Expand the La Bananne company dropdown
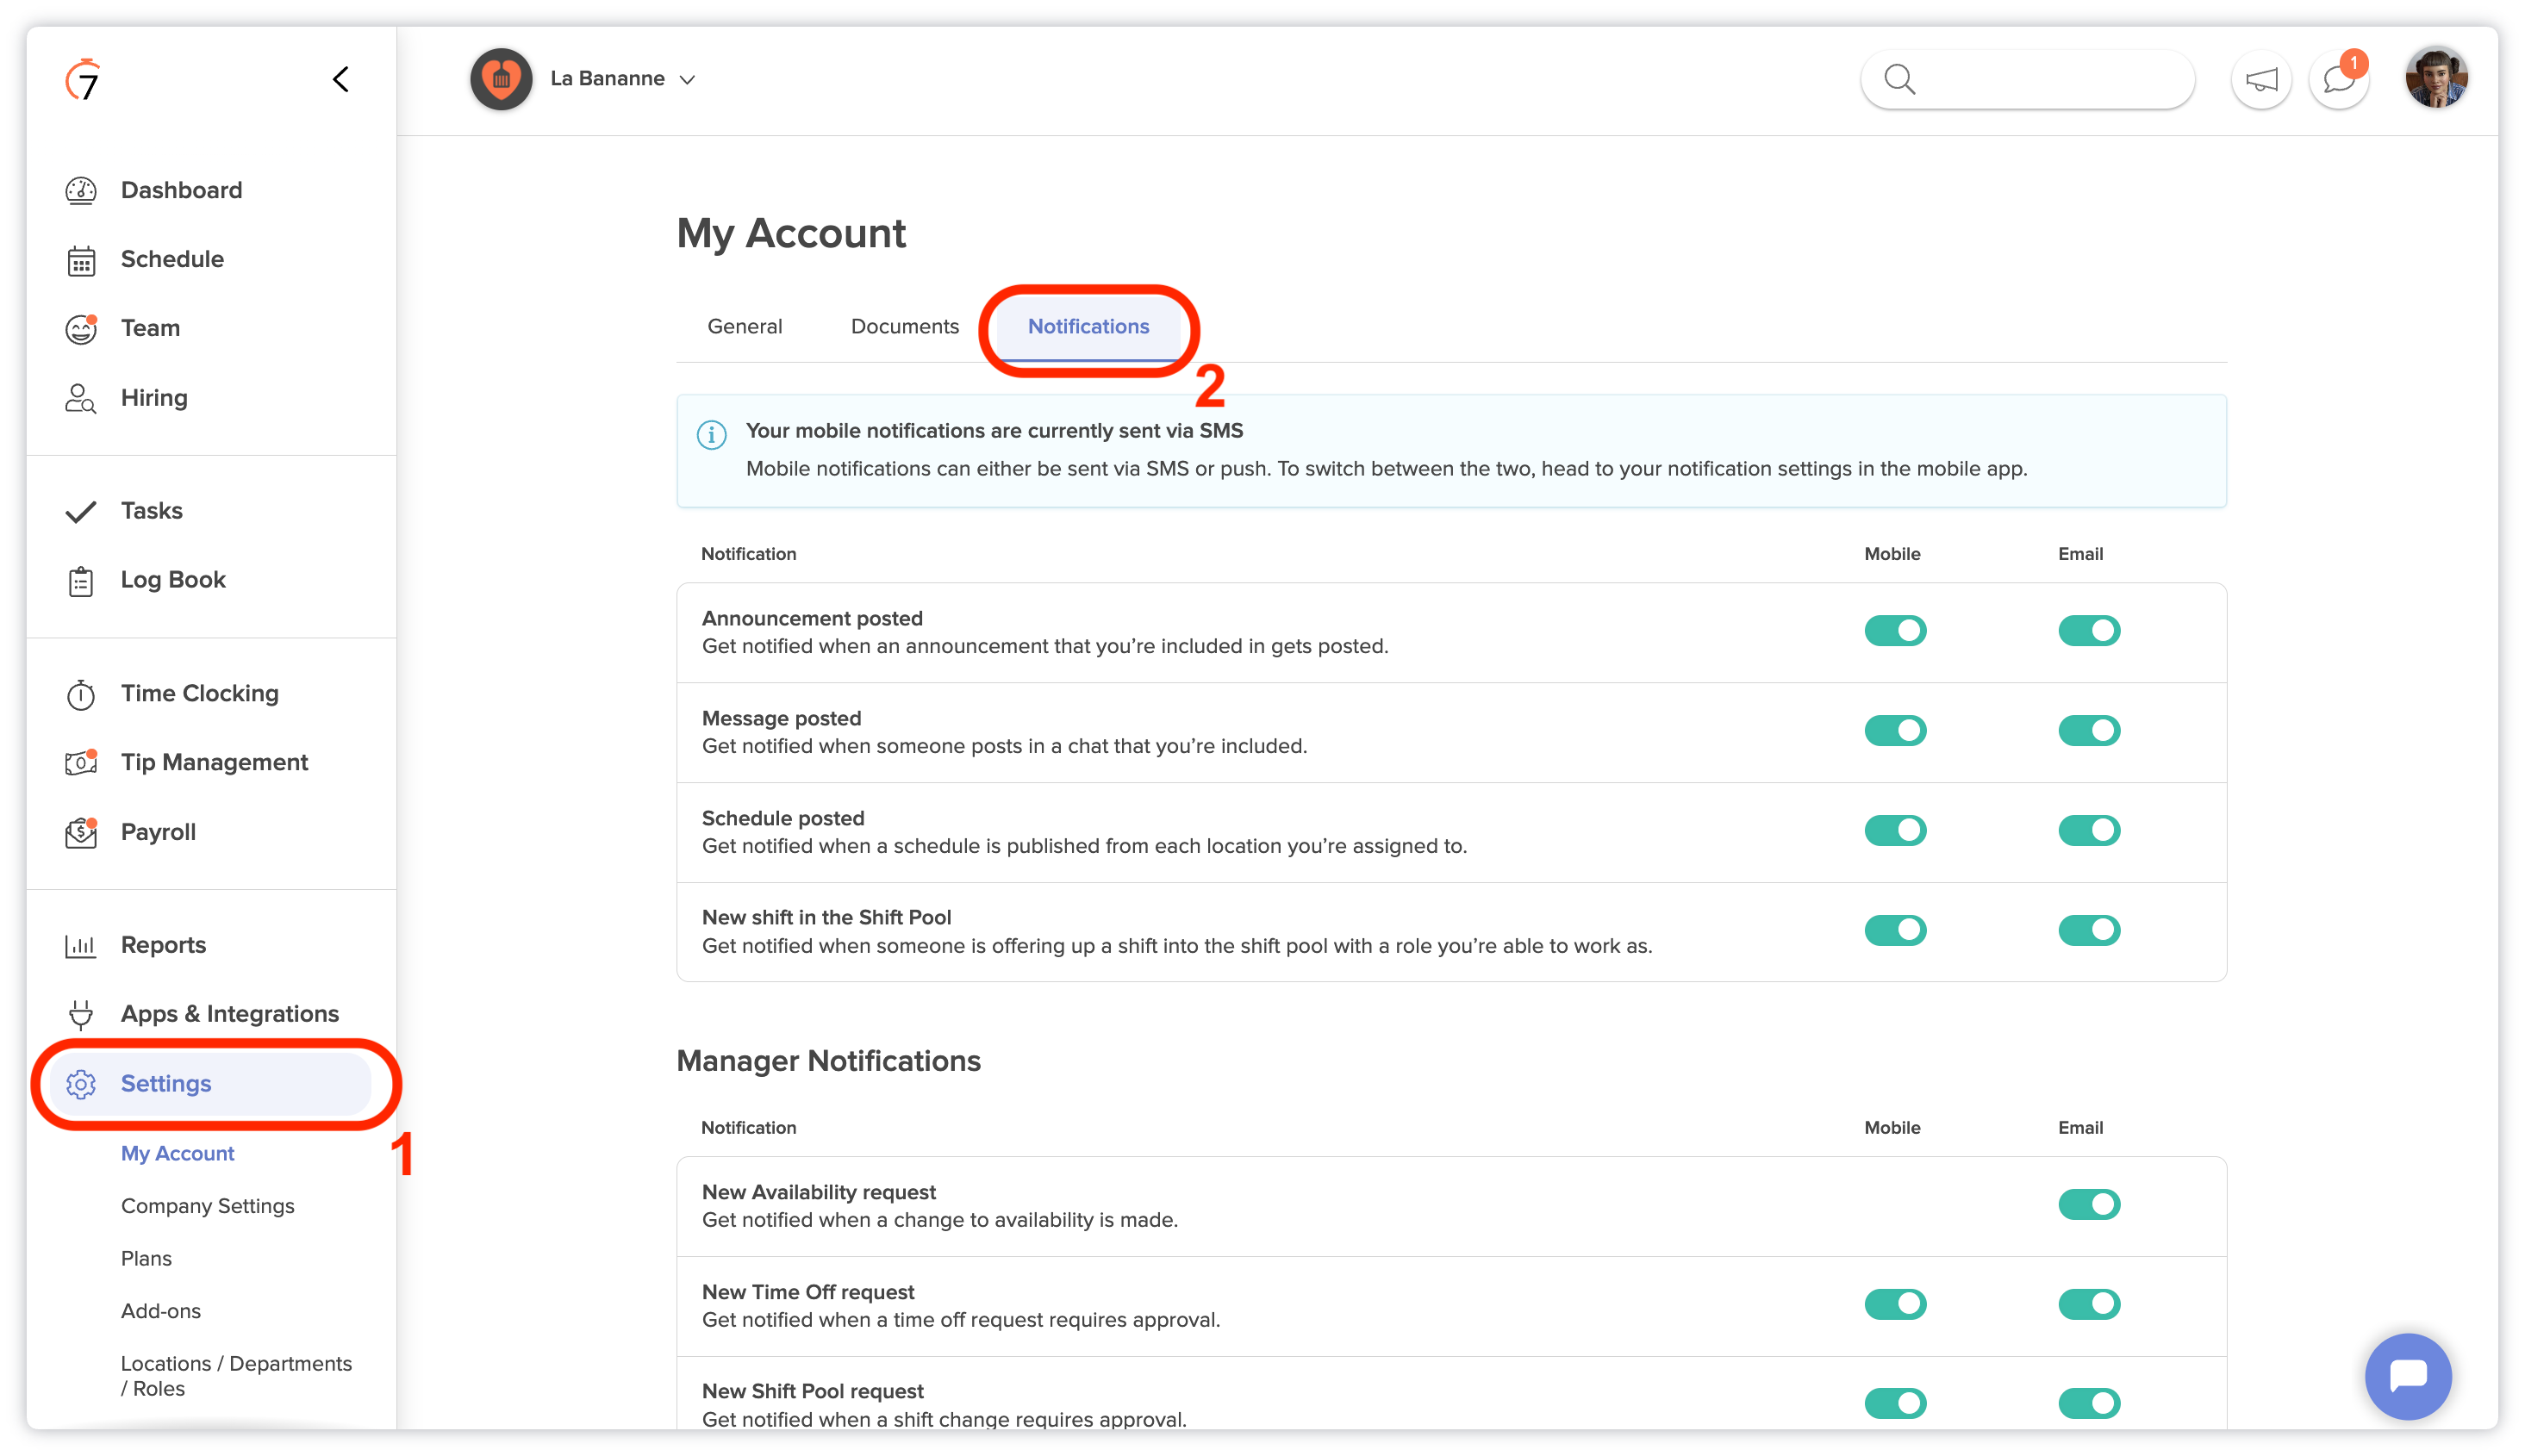Viewport: 2525px width, 1456px height. pos(688,80)
